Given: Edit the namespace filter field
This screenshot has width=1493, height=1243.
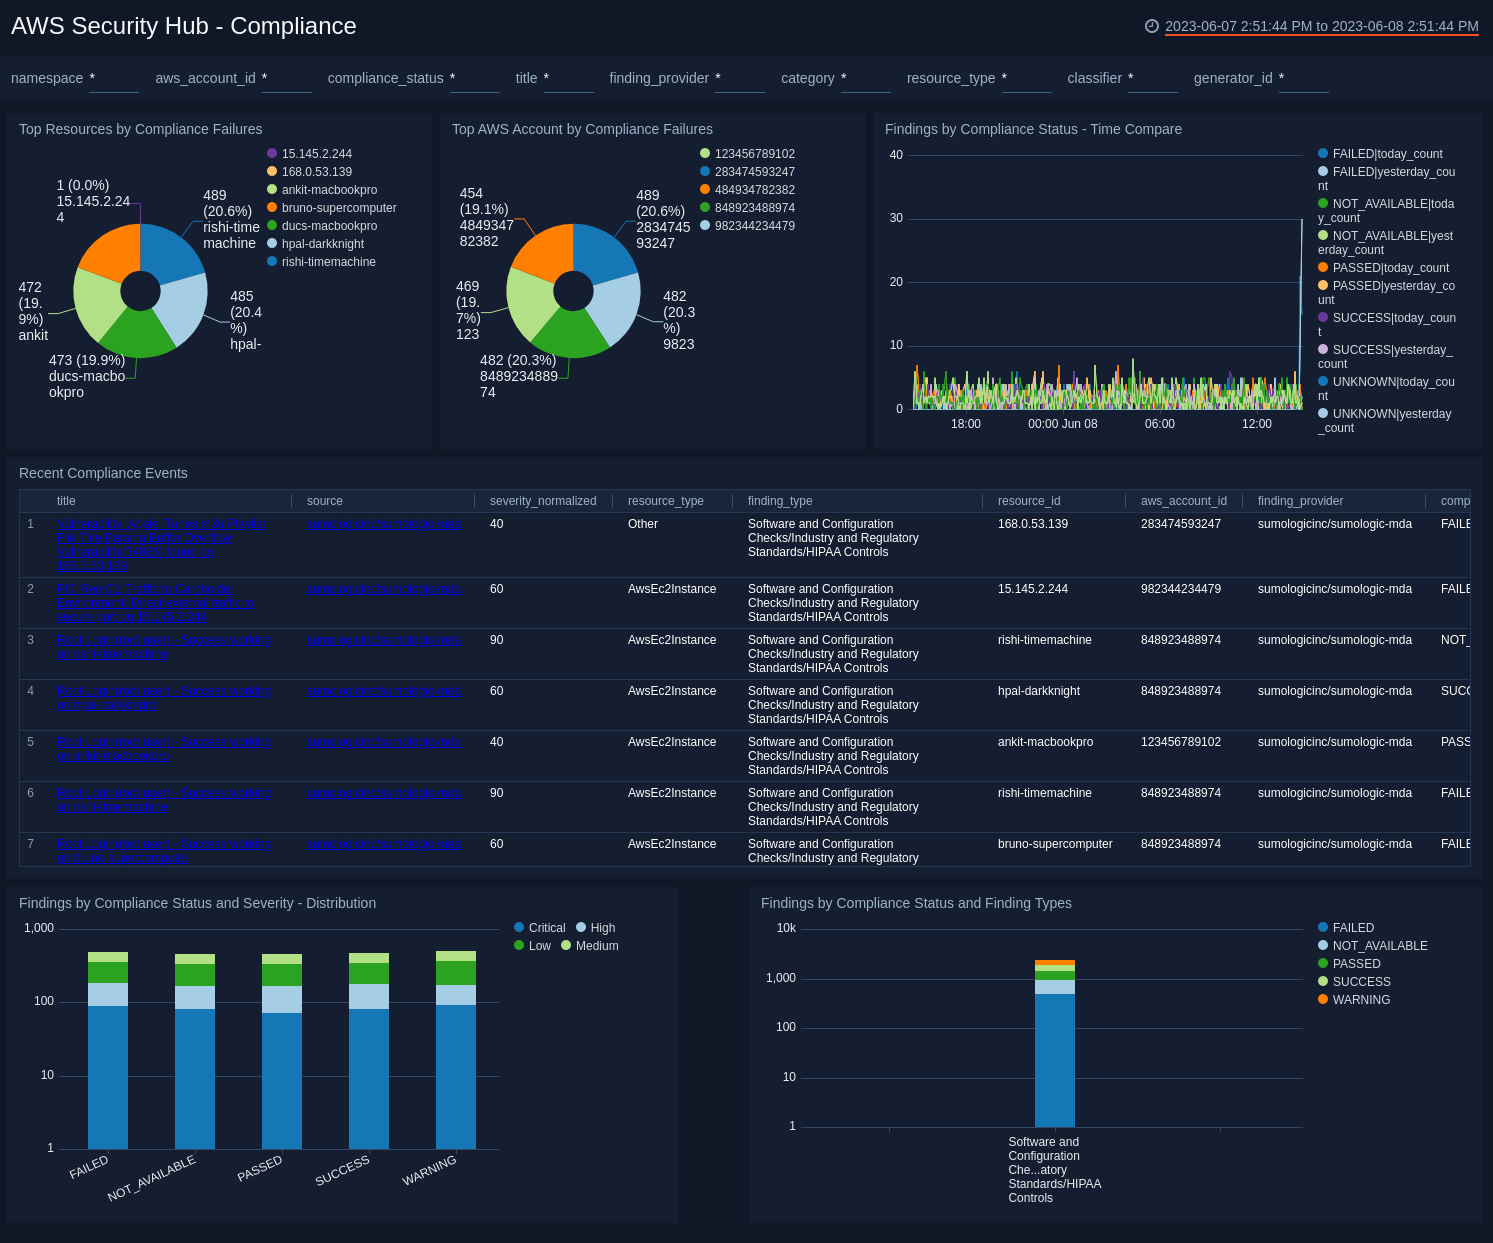Looking at the screenshot, I should [x=114, y=78].
